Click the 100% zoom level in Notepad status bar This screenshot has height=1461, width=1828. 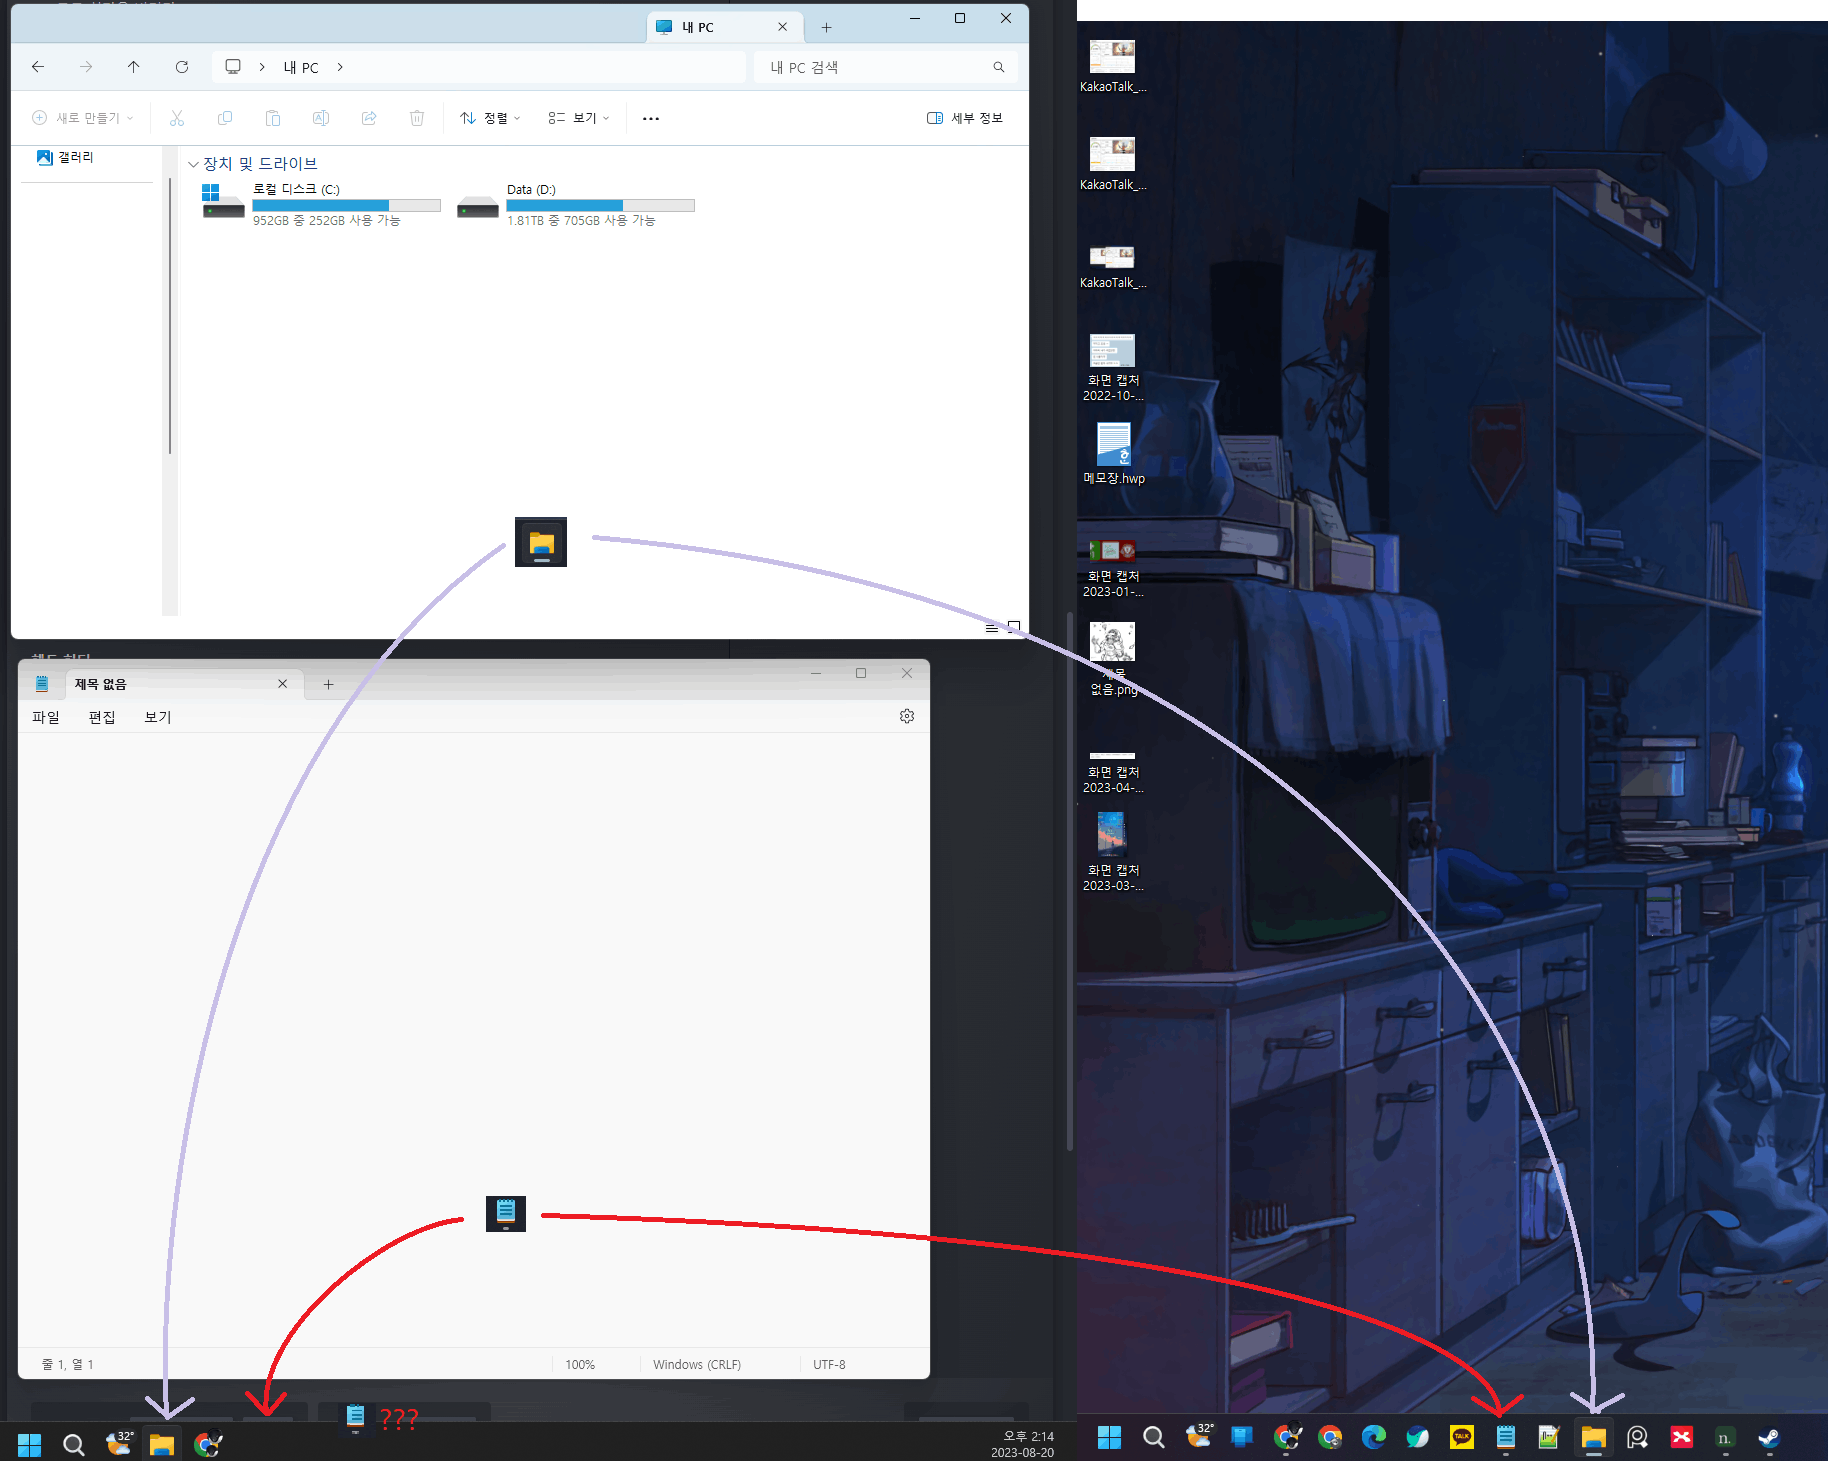(x=580, y=1364)
